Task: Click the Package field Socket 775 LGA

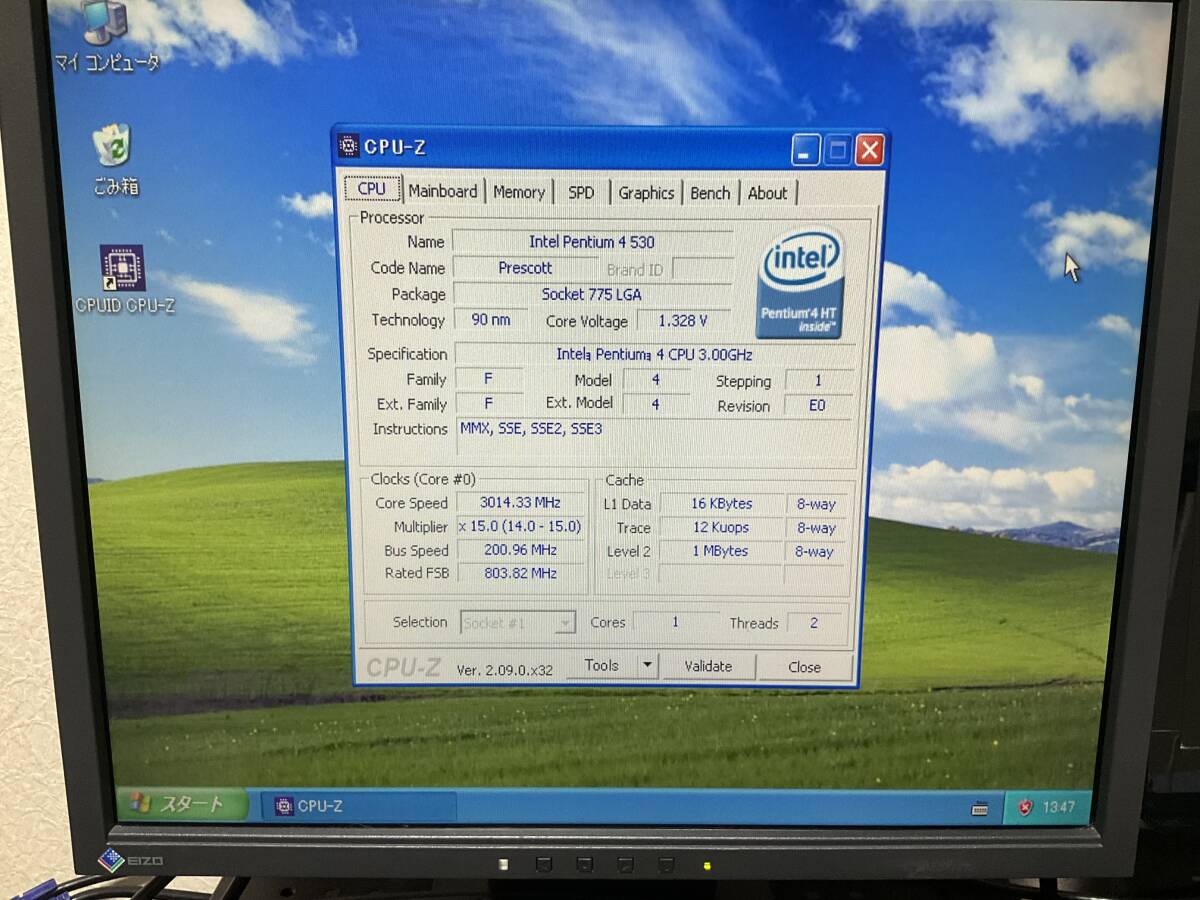Action: (x=592, y=294)
